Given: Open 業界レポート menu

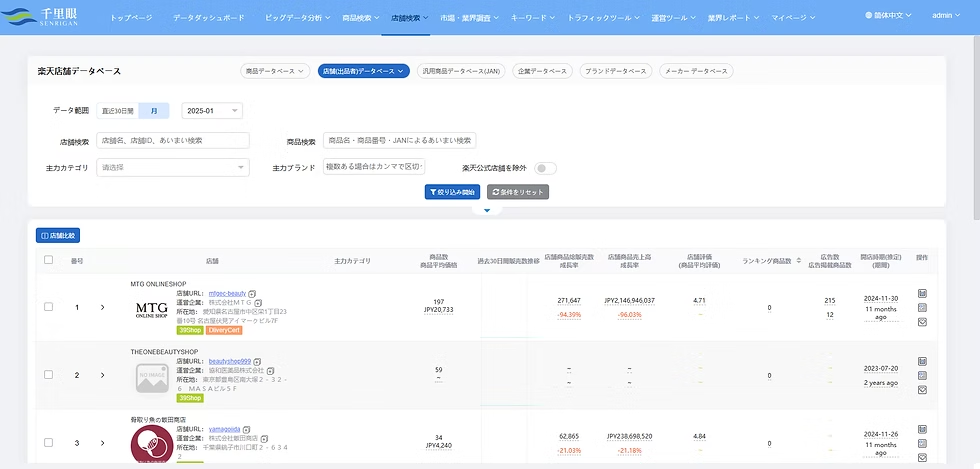Looking at the screenshot, I should (x=734, y=18).
